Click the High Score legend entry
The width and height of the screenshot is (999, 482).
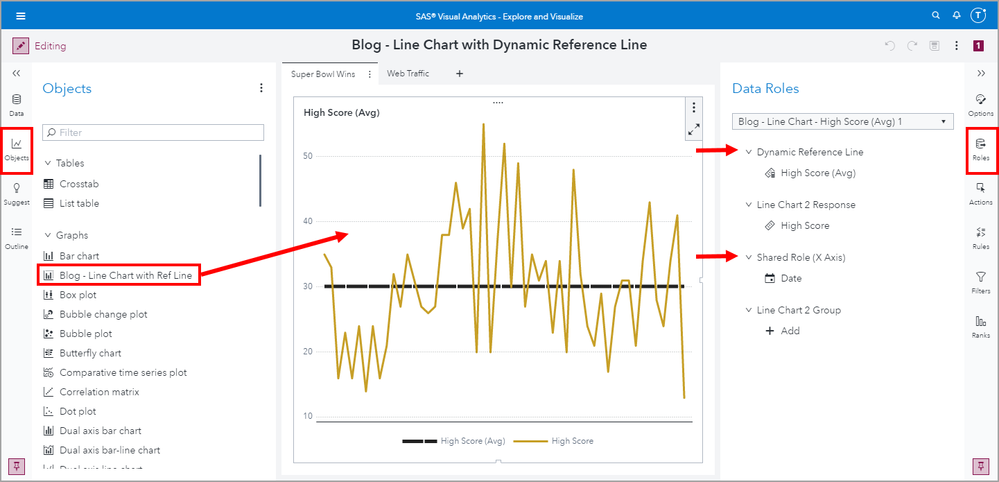tap(554, 441)
